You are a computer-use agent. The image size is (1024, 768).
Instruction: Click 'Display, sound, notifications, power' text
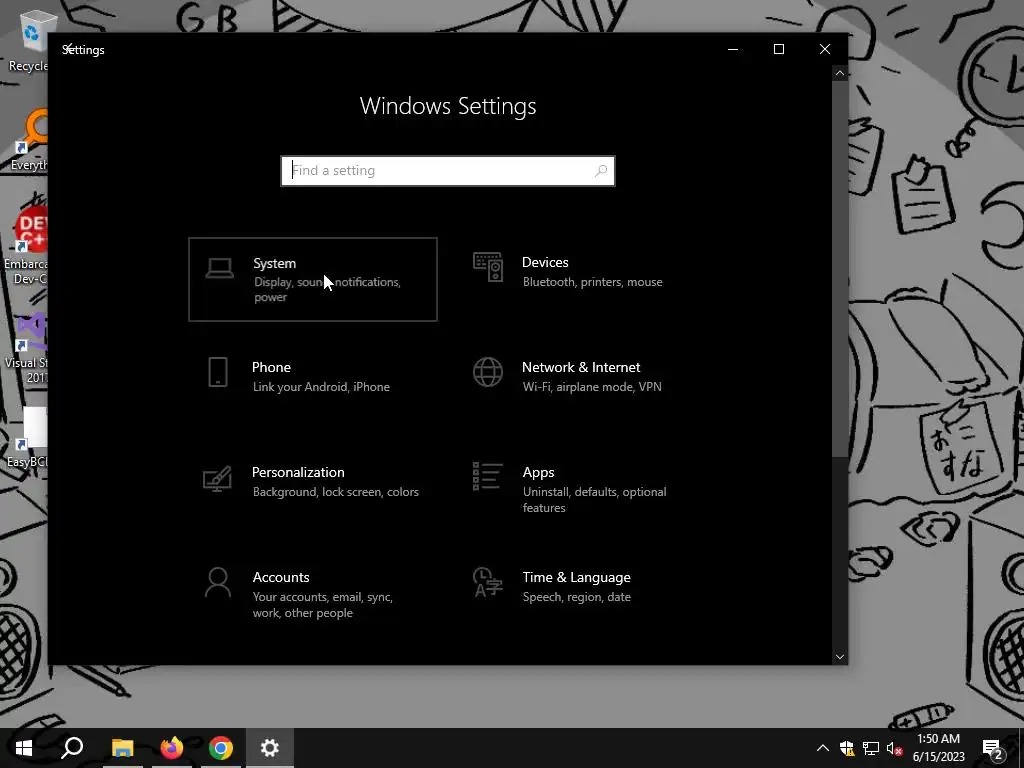[327, 289]
